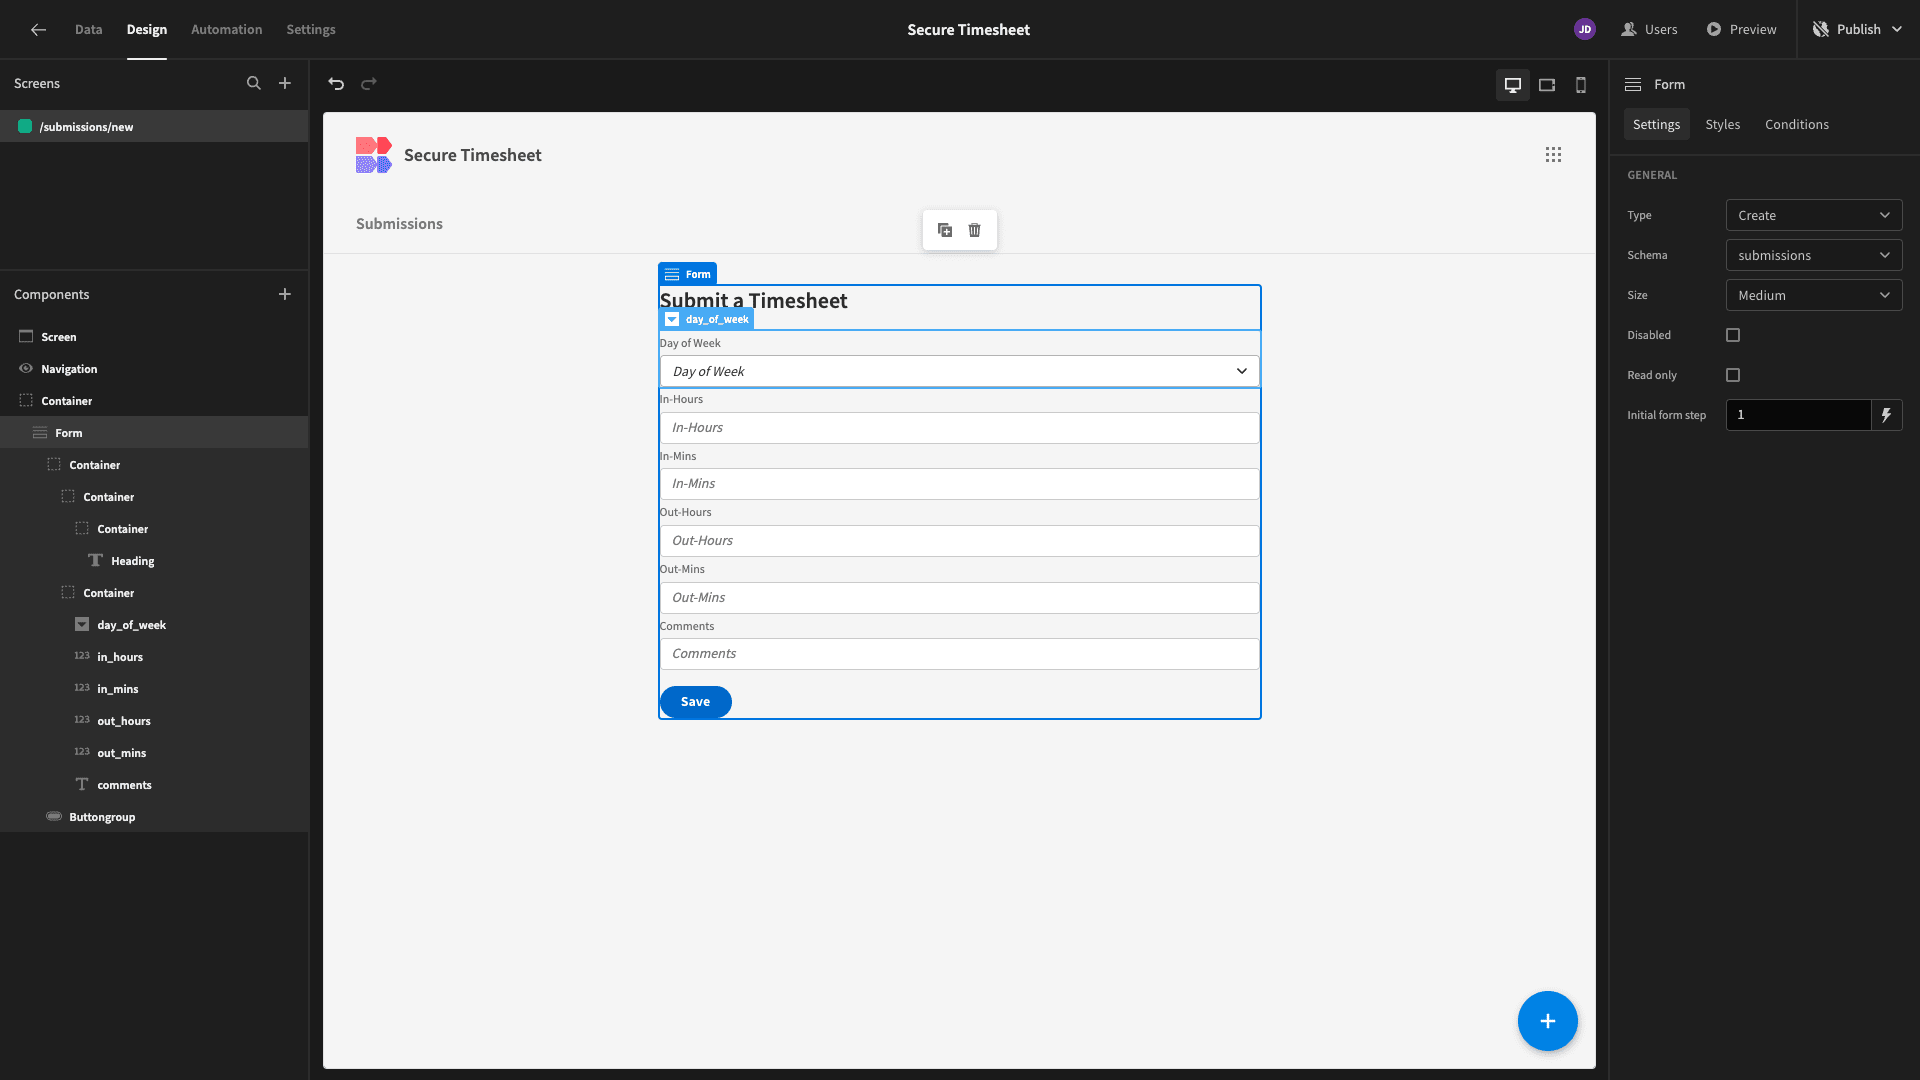Switch to tablet preview size
Viewport: 1920px width, 1080px height.
coord(1547,85)
